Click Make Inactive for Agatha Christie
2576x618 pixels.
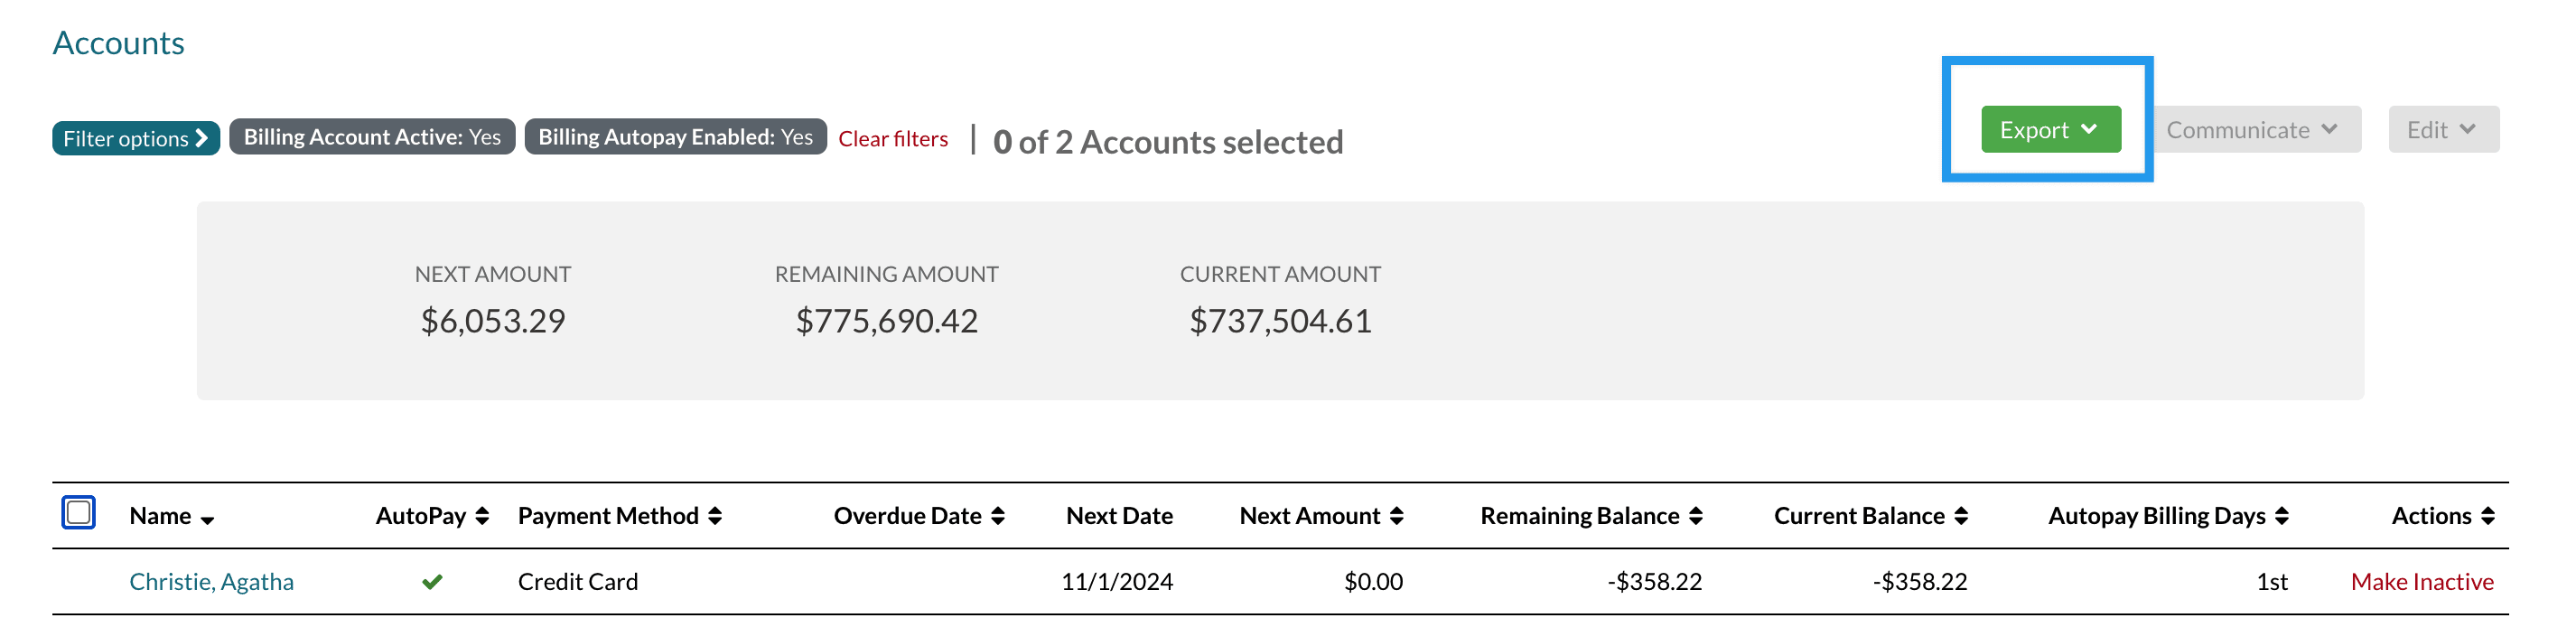(2421, 582)
